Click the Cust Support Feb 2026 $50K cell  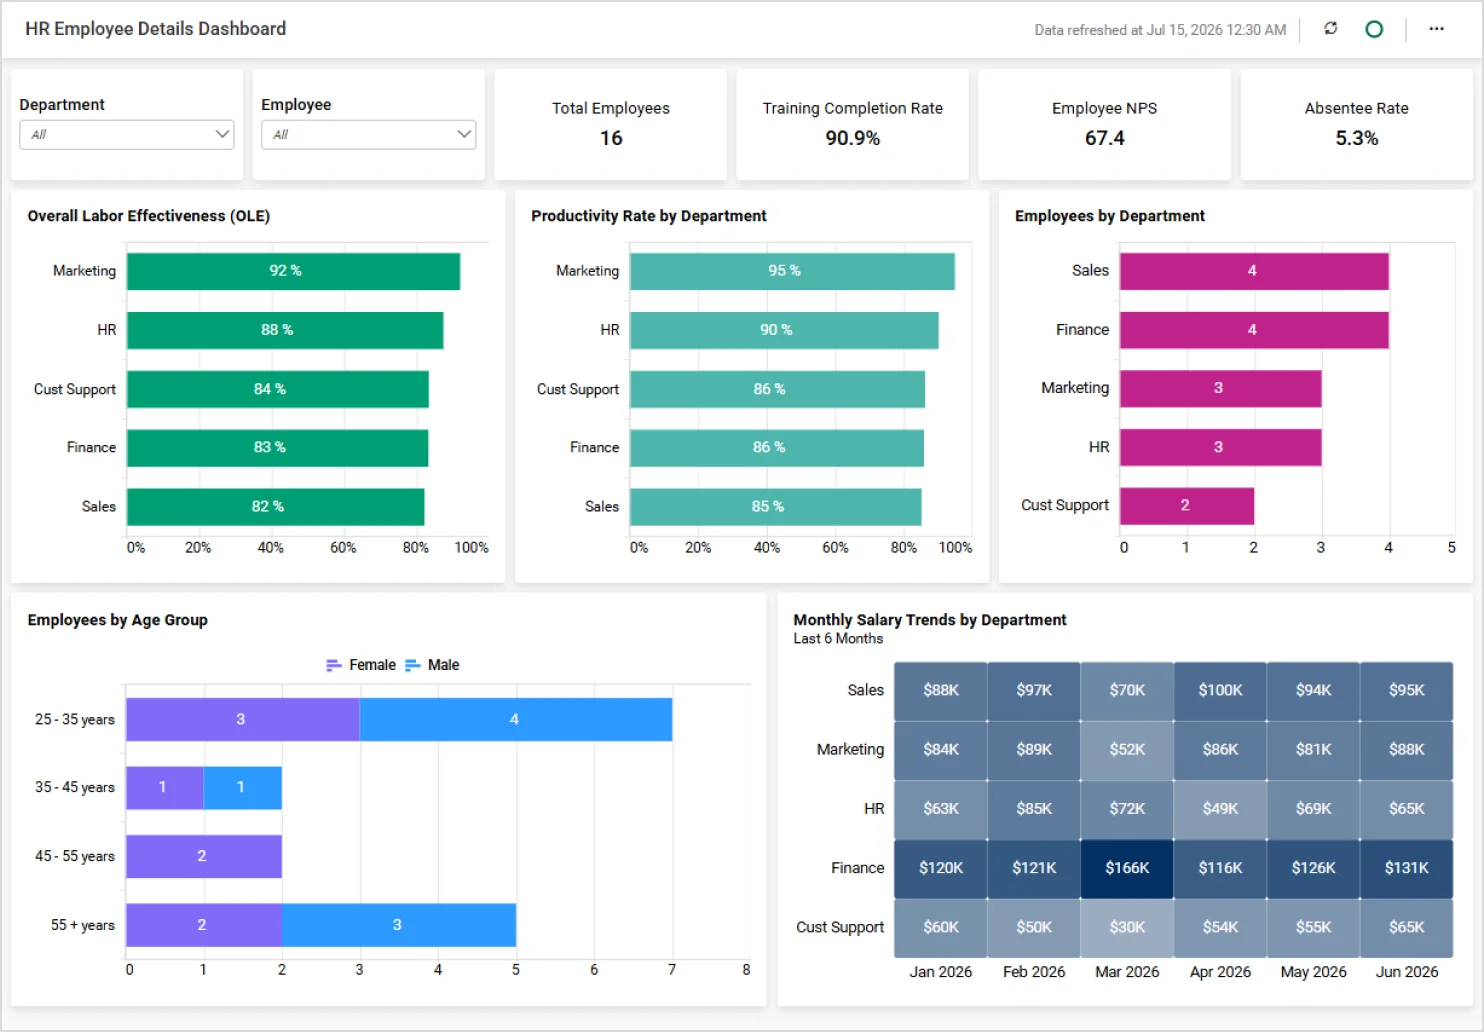coord(1034,928)
